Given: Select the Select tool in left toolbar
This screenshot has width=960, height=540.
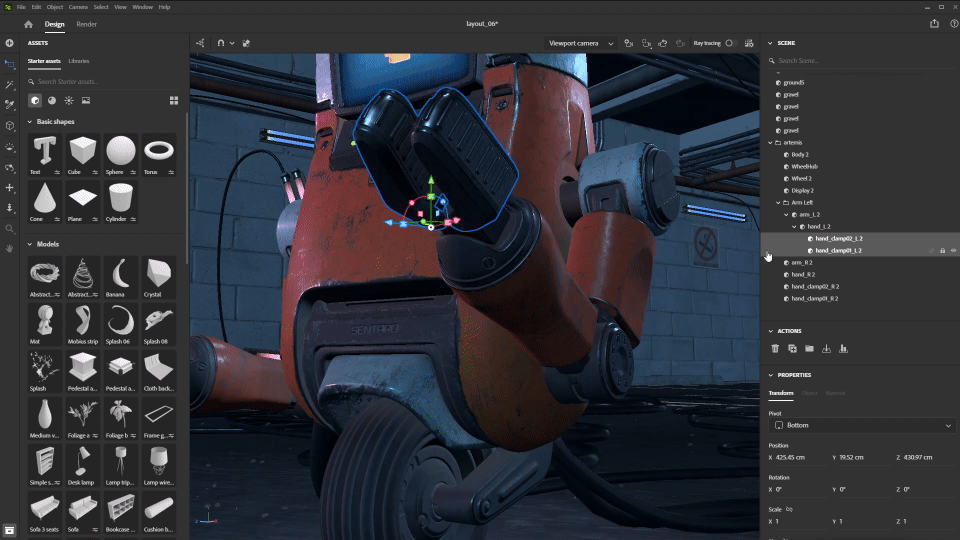Looking at the screenshot, I should (x=9, y=64).
